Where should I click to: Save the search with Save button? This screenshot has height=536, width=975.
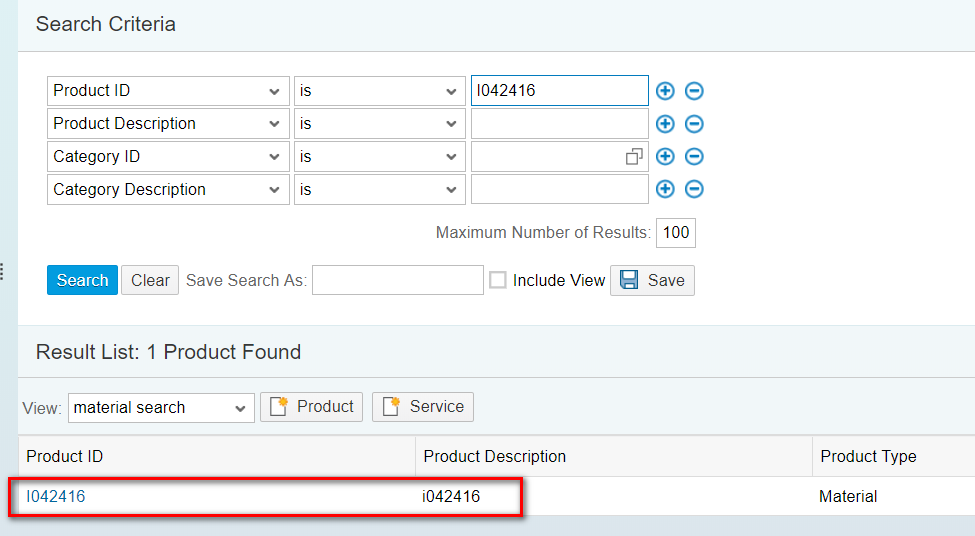(652, 280)
